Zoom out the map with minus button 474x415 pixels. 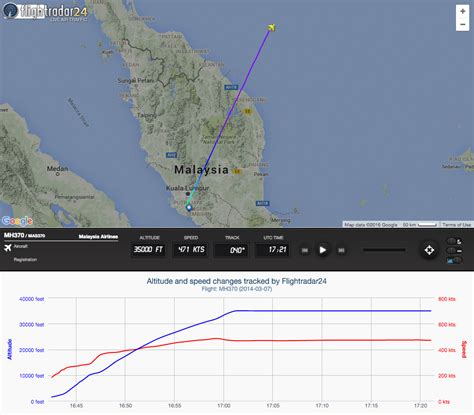click(x=462, y=24)
